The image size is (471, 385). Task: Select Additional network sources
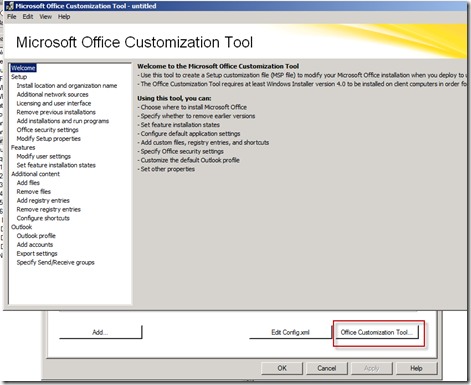click(52, 94)
